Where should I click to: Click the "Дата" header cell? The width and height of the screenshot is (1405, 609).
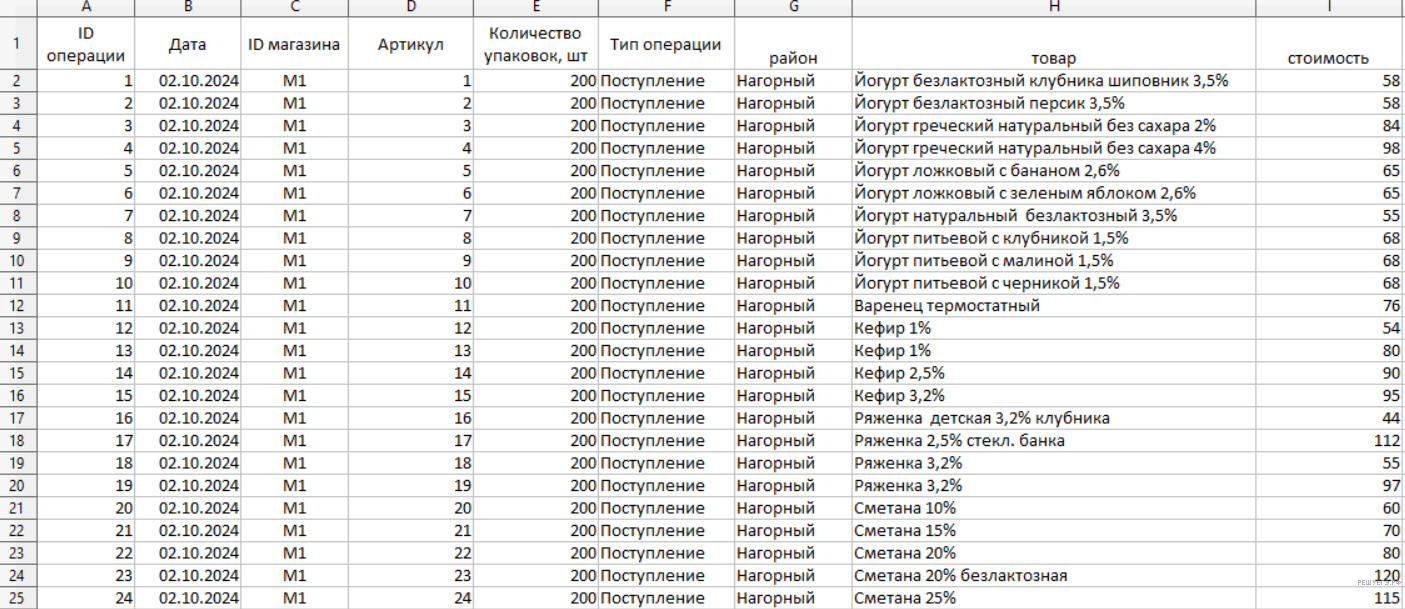[187, 45]
